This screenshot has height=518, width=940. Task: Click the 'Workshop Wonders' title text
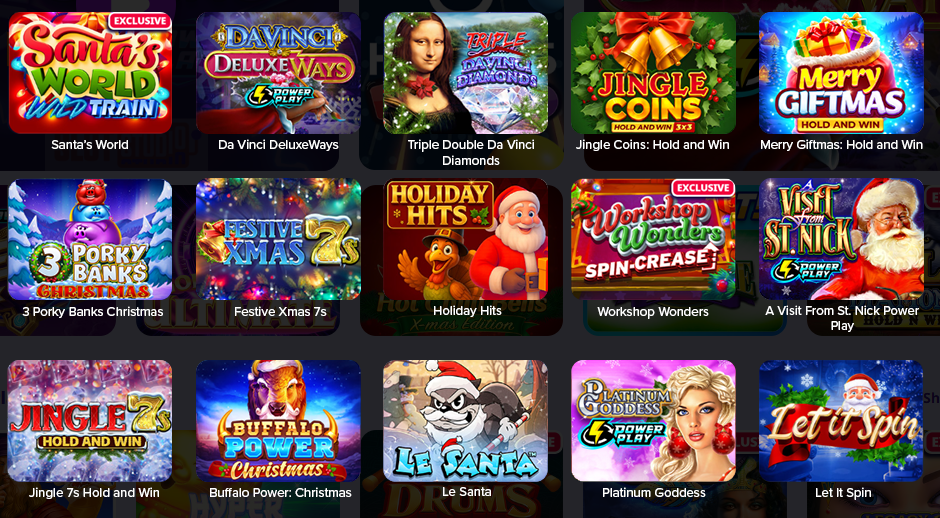pos(653,312)
